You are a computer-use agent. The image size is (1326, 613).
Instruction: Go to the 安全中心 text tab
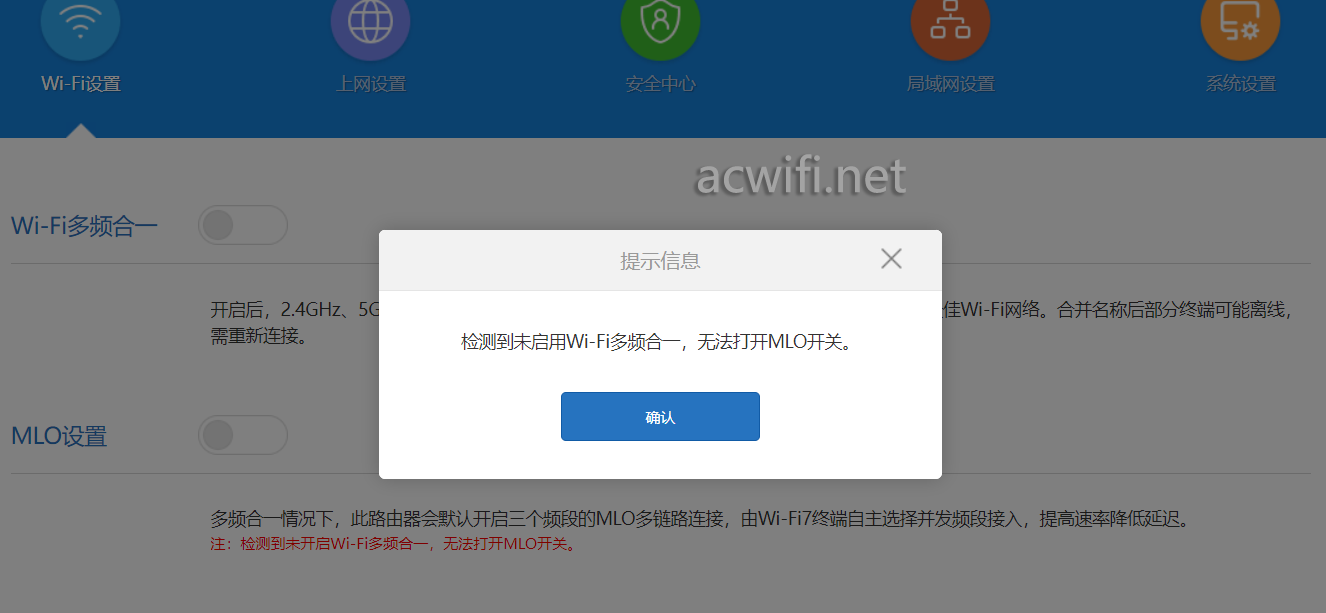(x=661, y=84)
